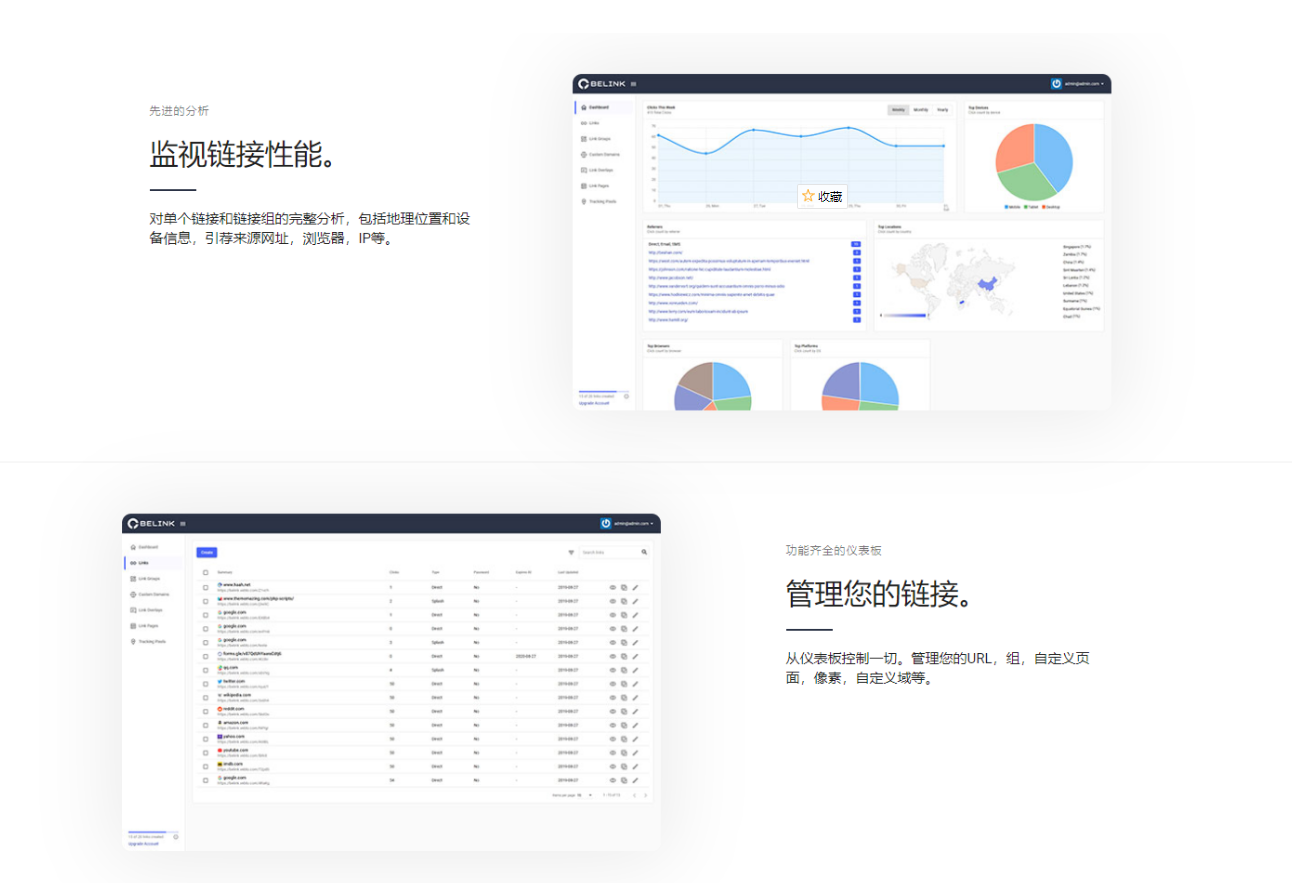Open Custom Domains in the analytics dashboard sidebar

598,154
